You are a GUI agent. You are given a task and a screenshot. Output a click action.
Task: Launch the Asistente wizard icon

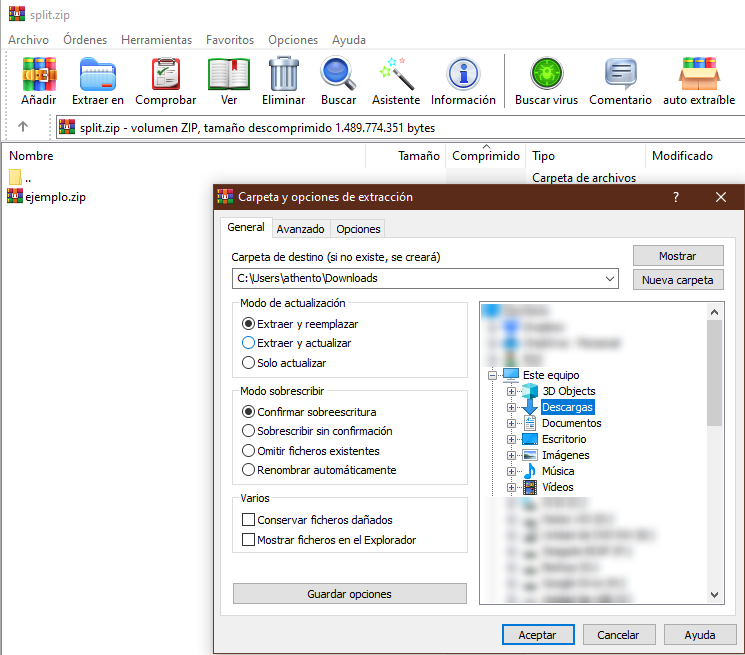click(396, 75)
